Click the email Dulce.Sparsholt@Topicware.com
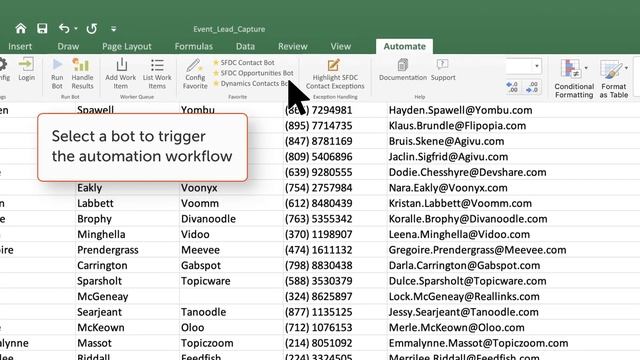 click(x=467, y=281)
